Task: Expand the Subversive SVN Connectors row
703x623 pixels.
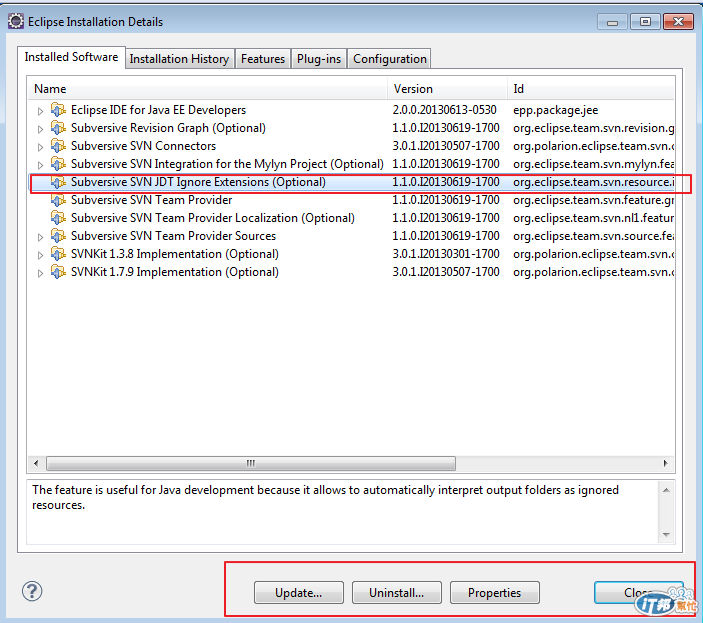Action: 40,147
